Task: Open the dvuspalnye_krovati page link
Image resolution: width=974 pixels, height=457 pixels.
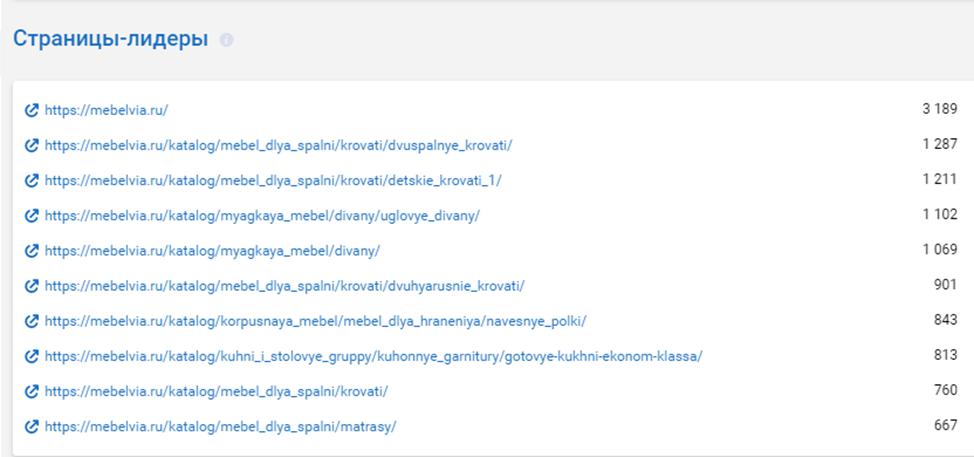Action: coord(278,146)
